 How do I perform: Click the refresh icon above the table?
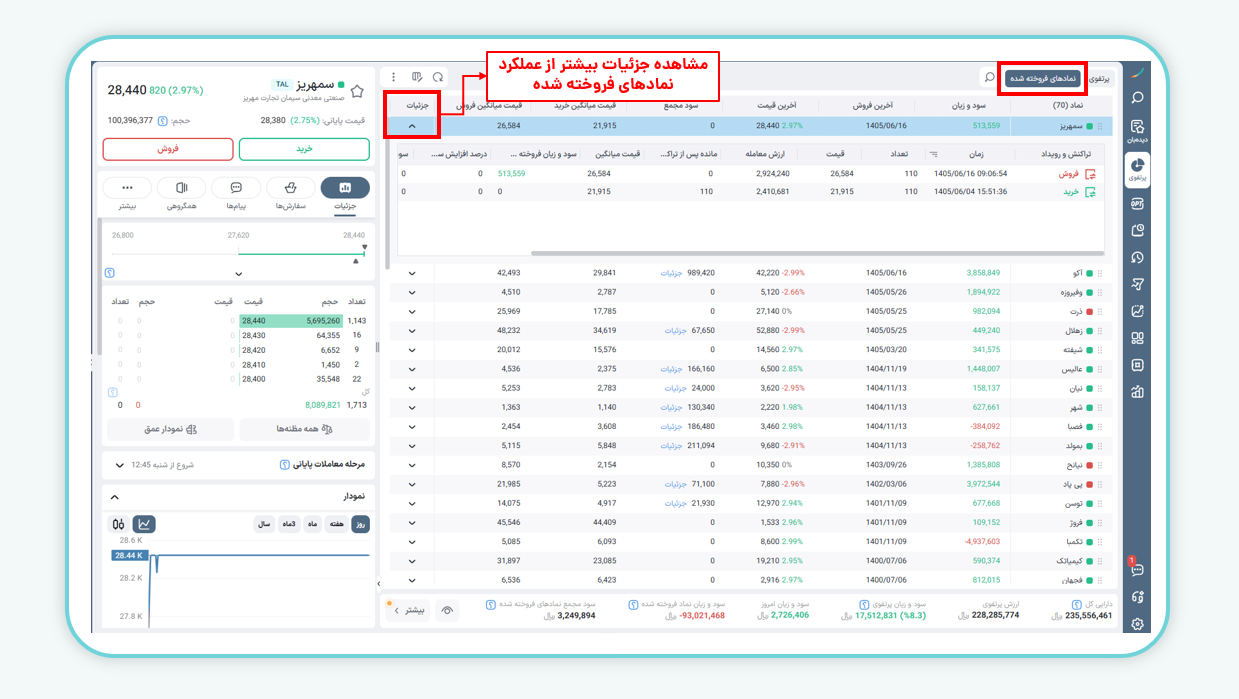point(438,77)
